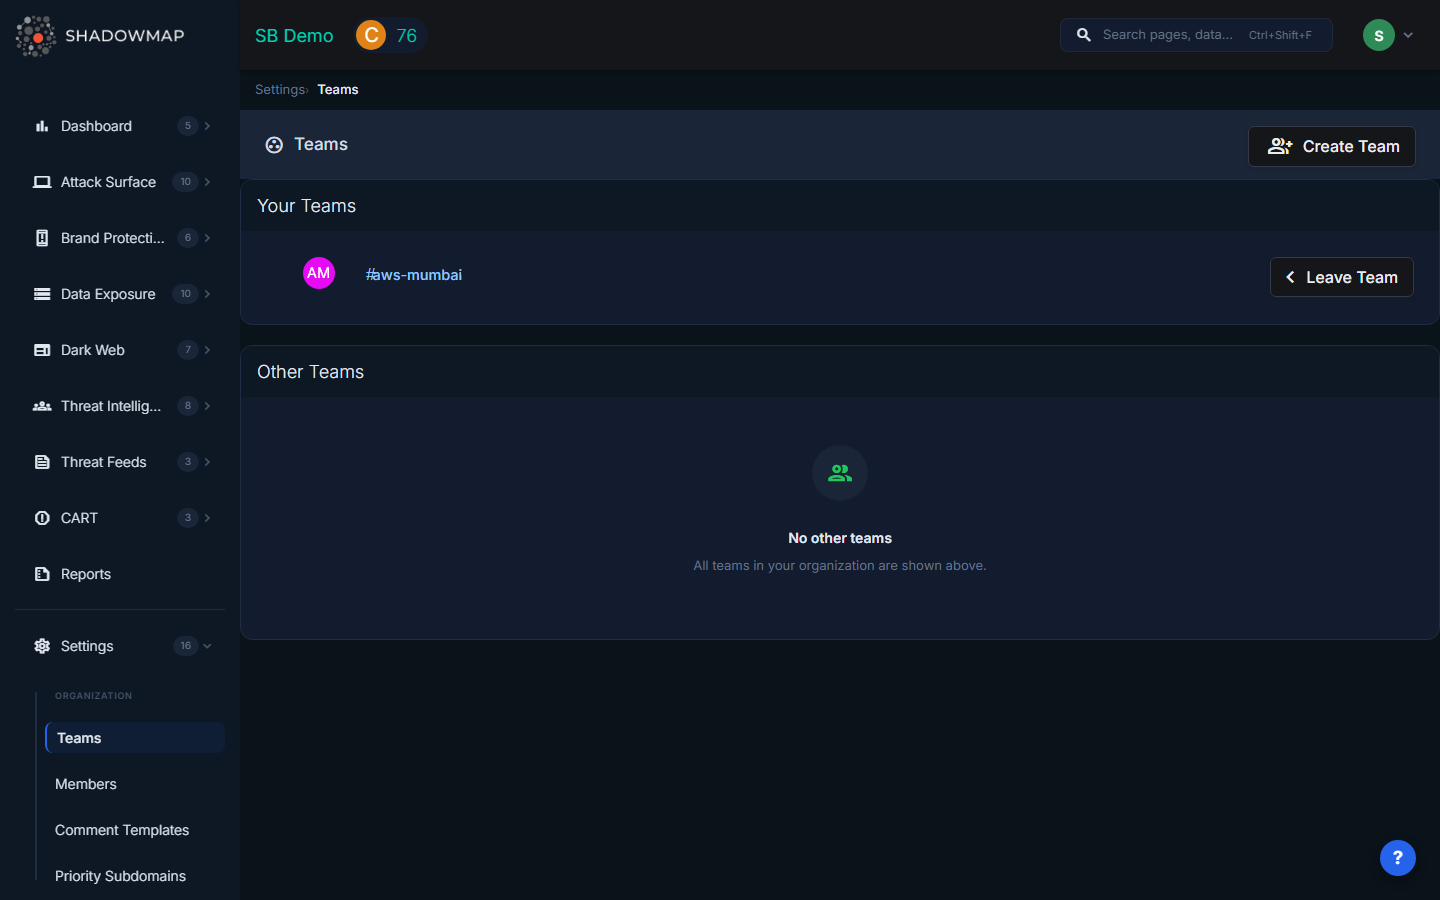Select Comment Templates in sidebar
Viewport: 1440px width, 900px height.
point(122,830)
